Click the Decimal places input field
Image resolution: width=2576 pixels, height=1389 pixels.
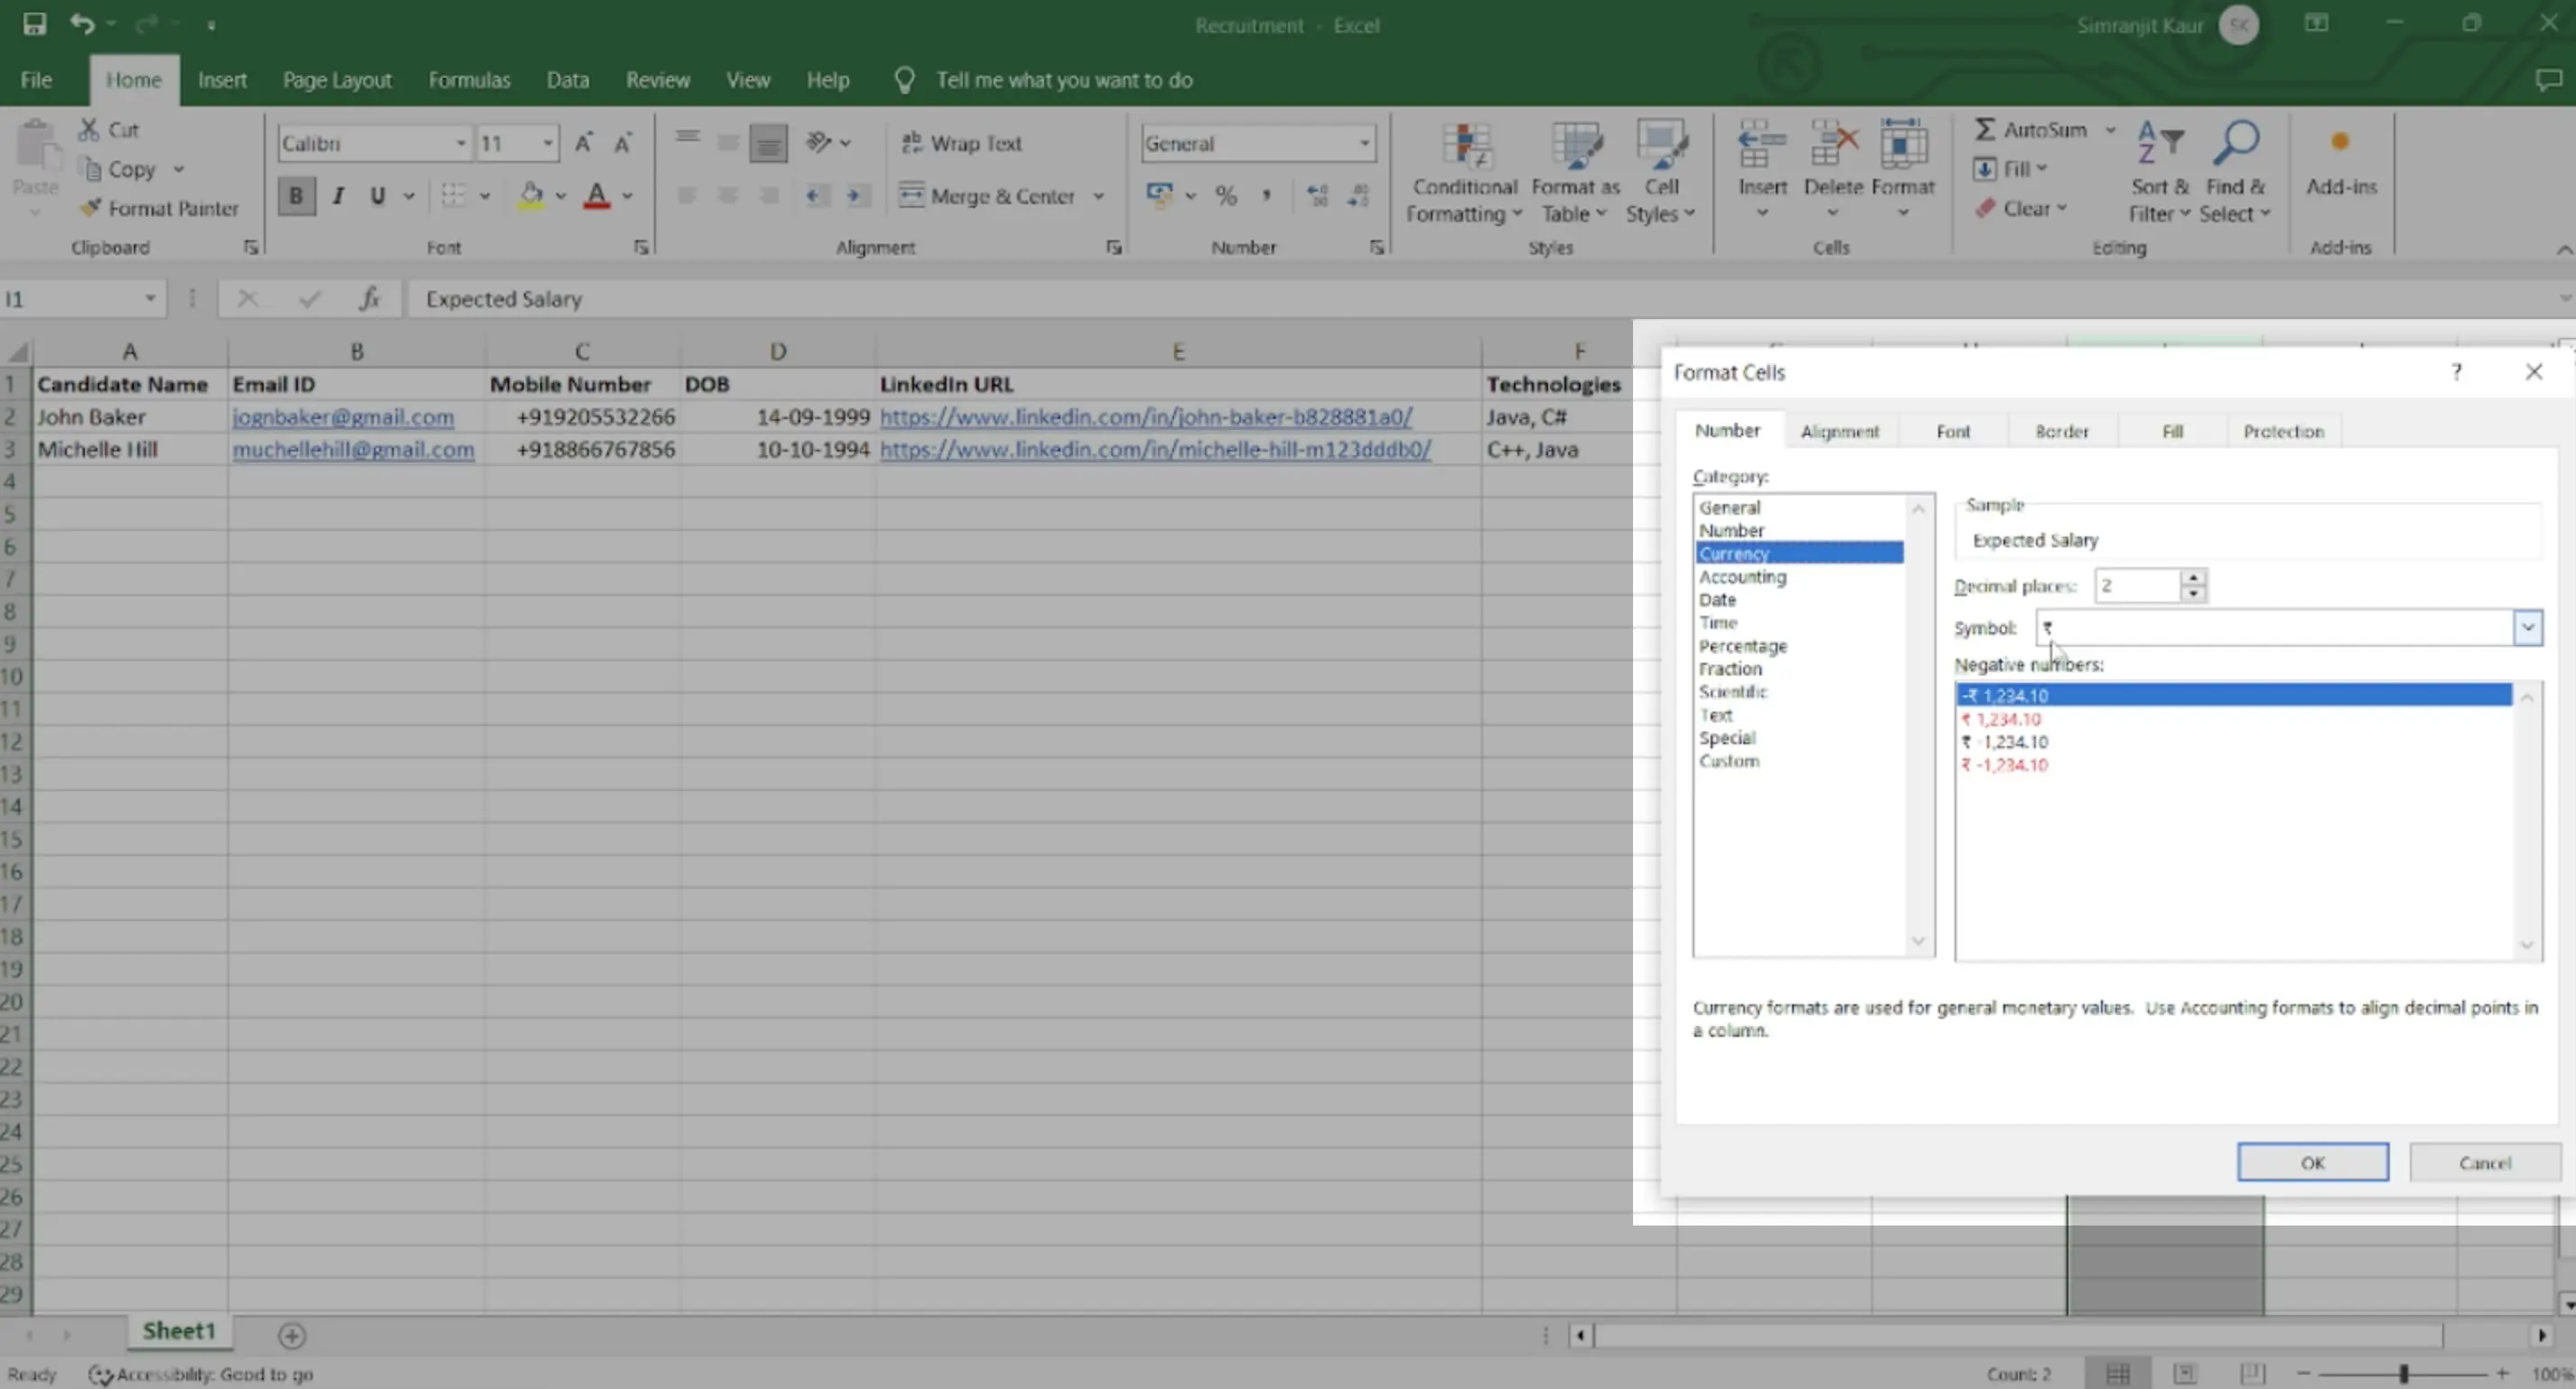[2137, 586]
